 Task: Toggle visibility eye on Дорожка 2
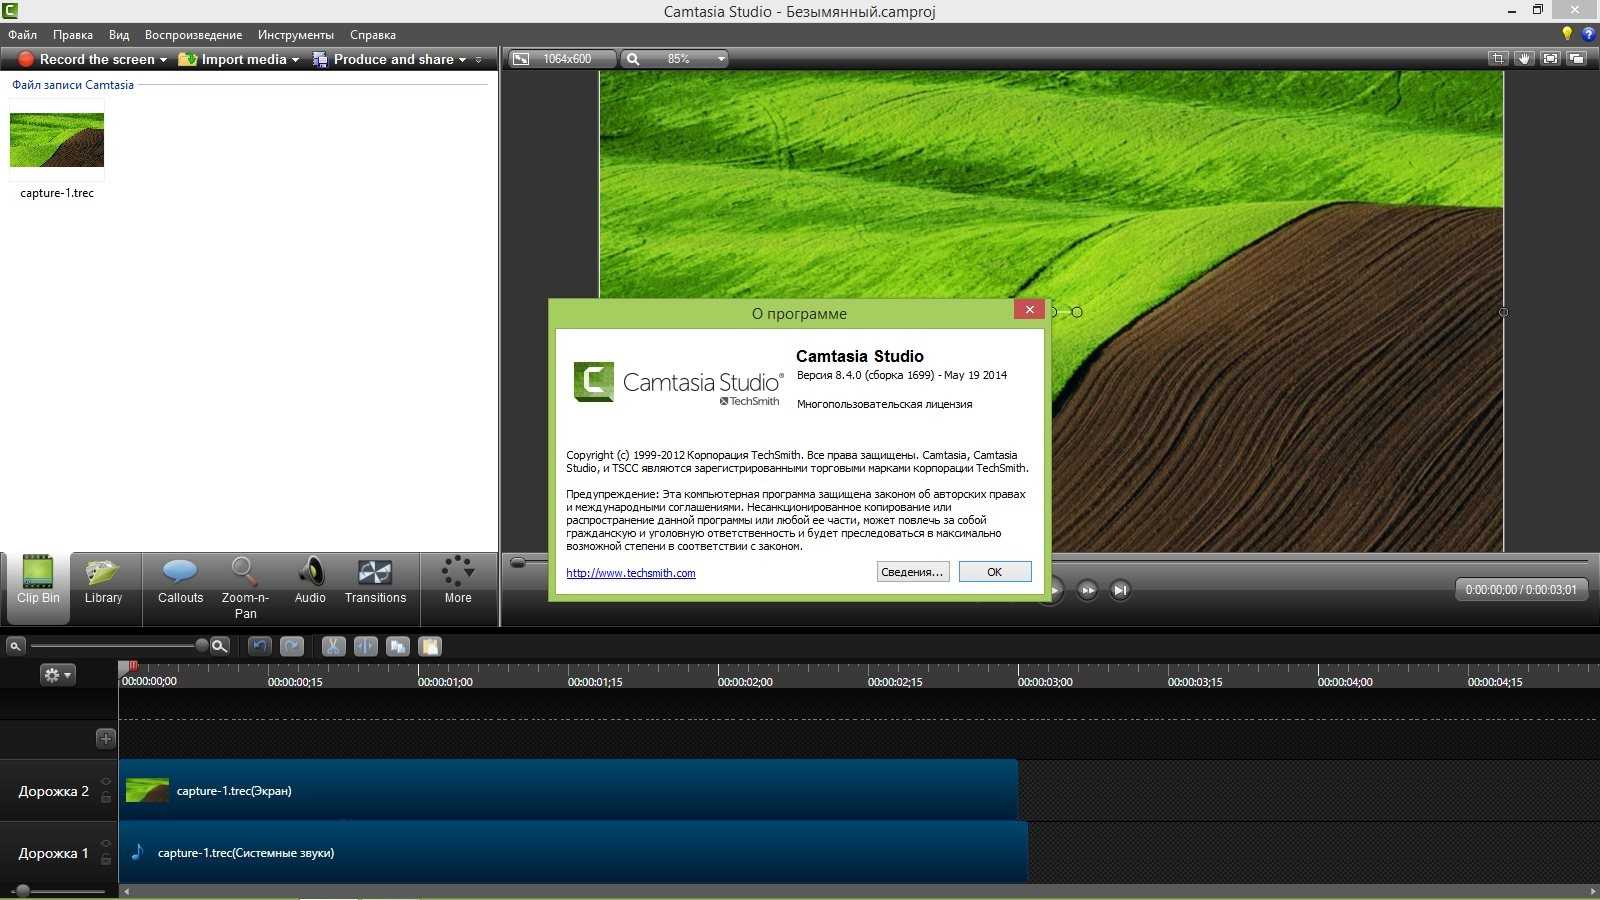[x=106, y=782]
